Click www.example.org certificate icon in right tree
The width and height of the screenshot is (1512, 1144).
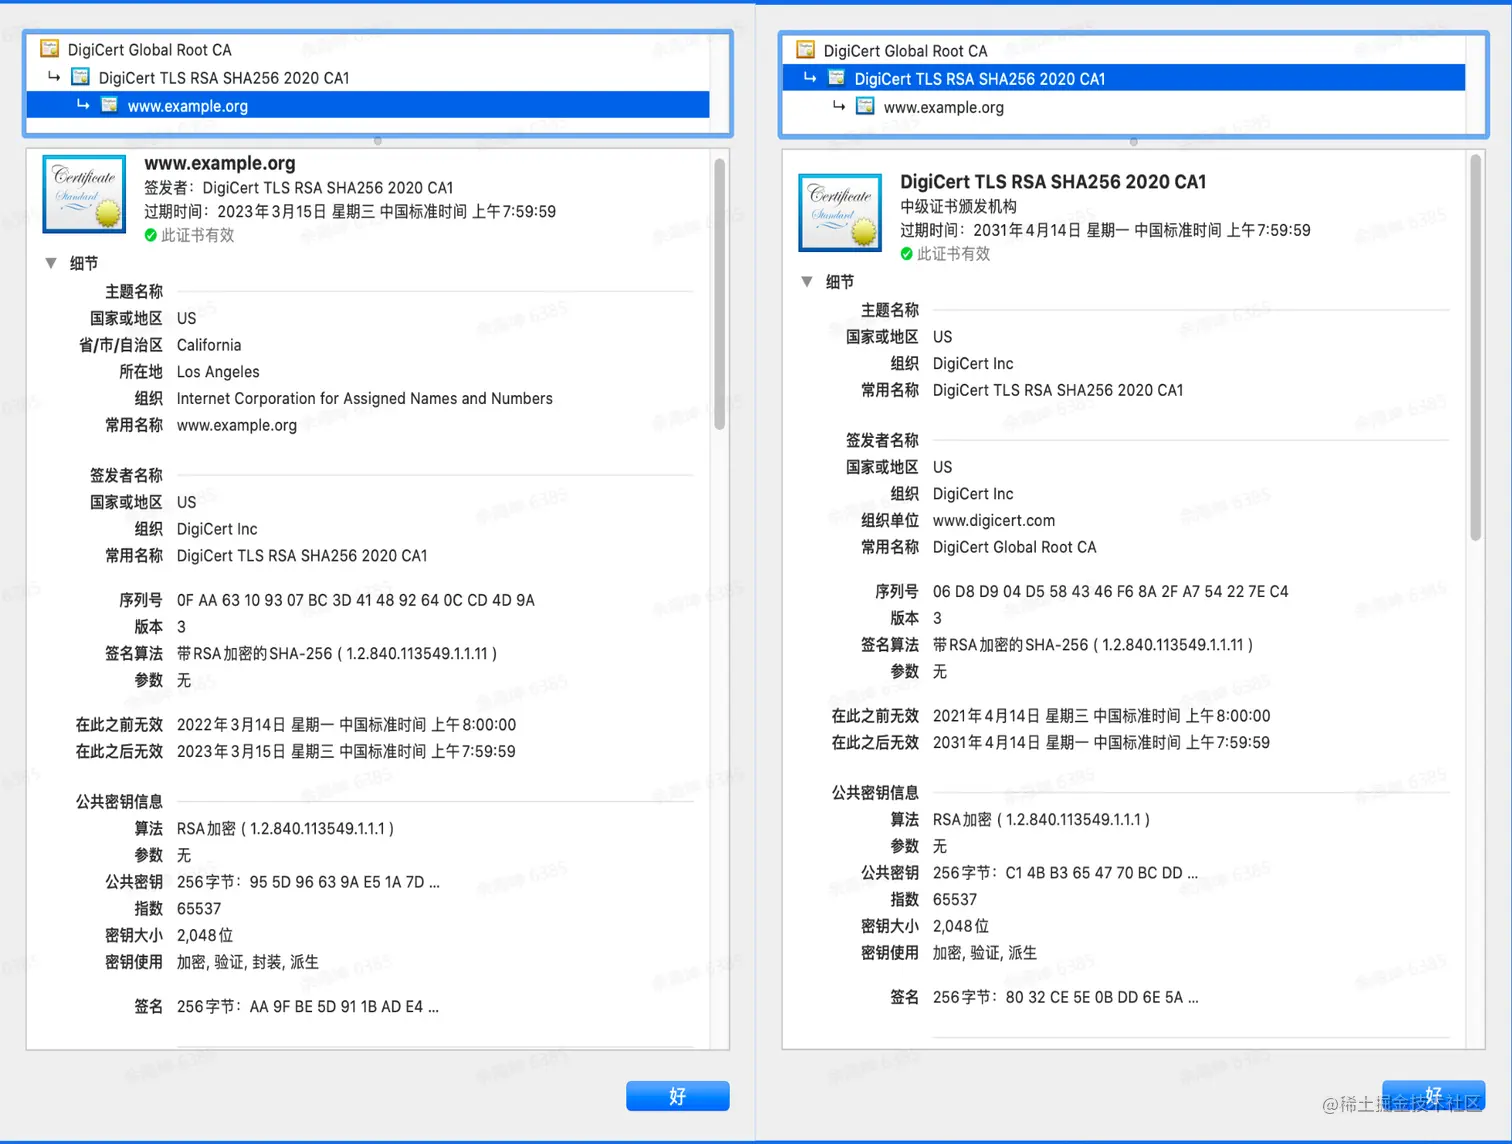click(866, 106)
